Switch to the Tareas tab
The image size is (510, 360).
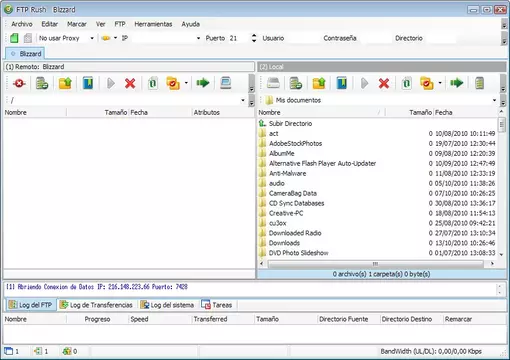click(217, 305)
